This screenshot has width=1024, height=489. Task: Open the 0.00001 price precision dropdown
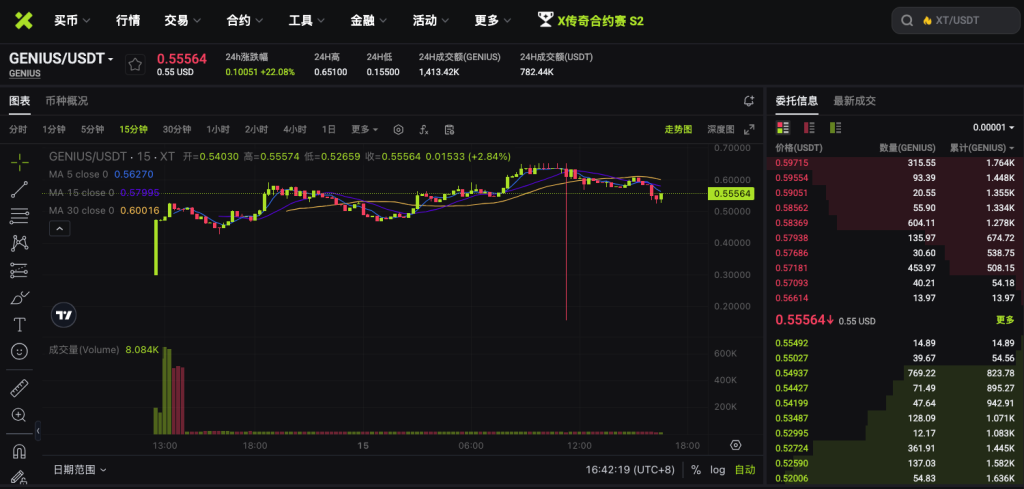pos(993,128)
